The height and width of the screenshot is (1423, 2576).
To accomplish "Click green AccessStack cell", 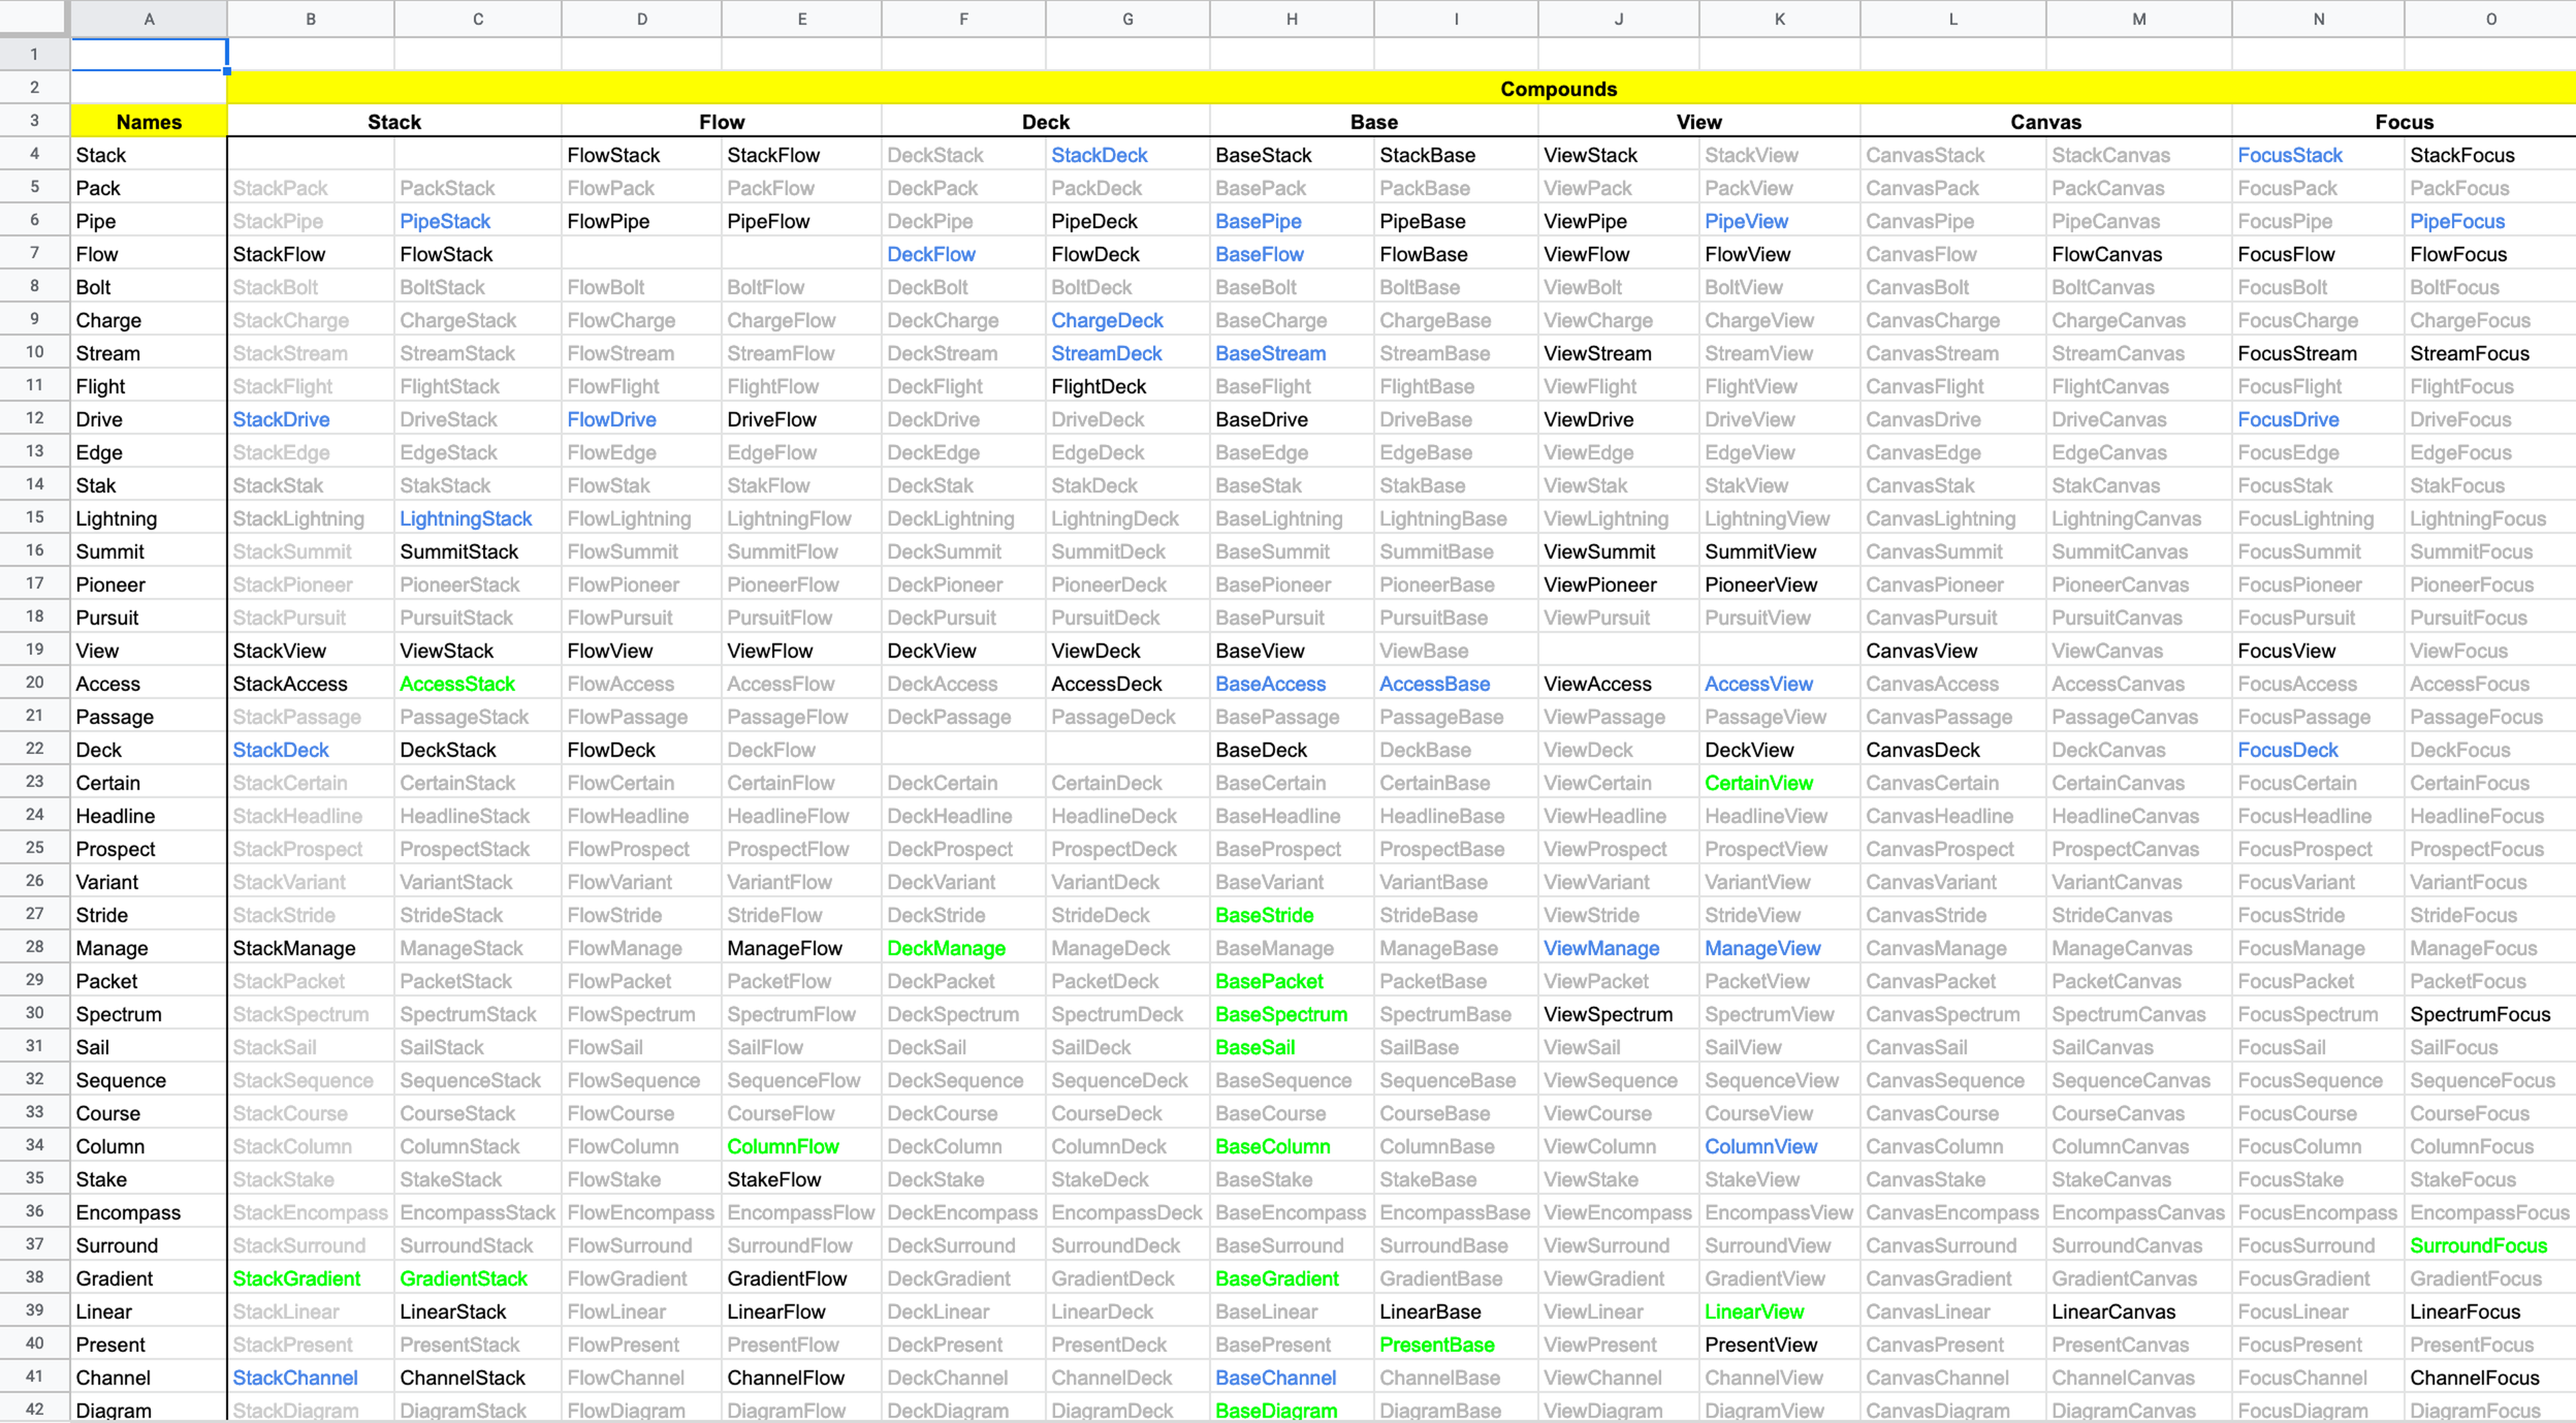I will pyautogui.click(x=457, y=684).
